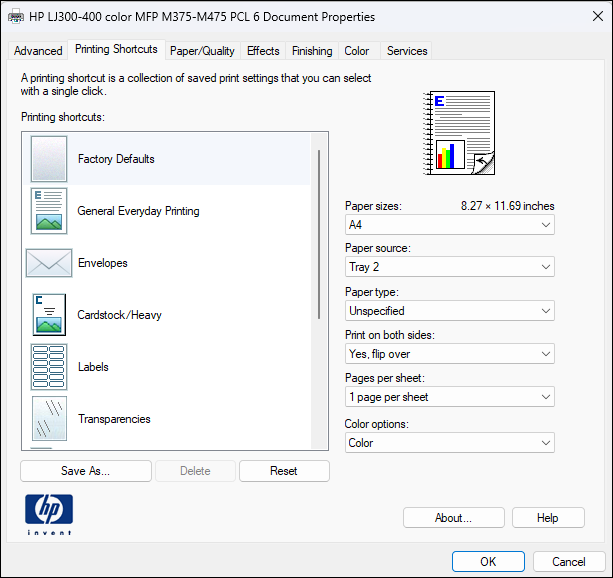Select the Factory Defaults shortcut icon
Screen dimensions: 613x578
coord(49,159)
